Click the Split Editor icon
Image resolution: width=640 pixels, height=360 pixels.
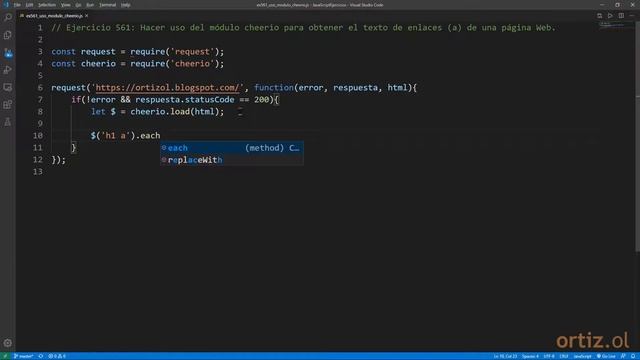pyautogui.click(x=621, y=16)
